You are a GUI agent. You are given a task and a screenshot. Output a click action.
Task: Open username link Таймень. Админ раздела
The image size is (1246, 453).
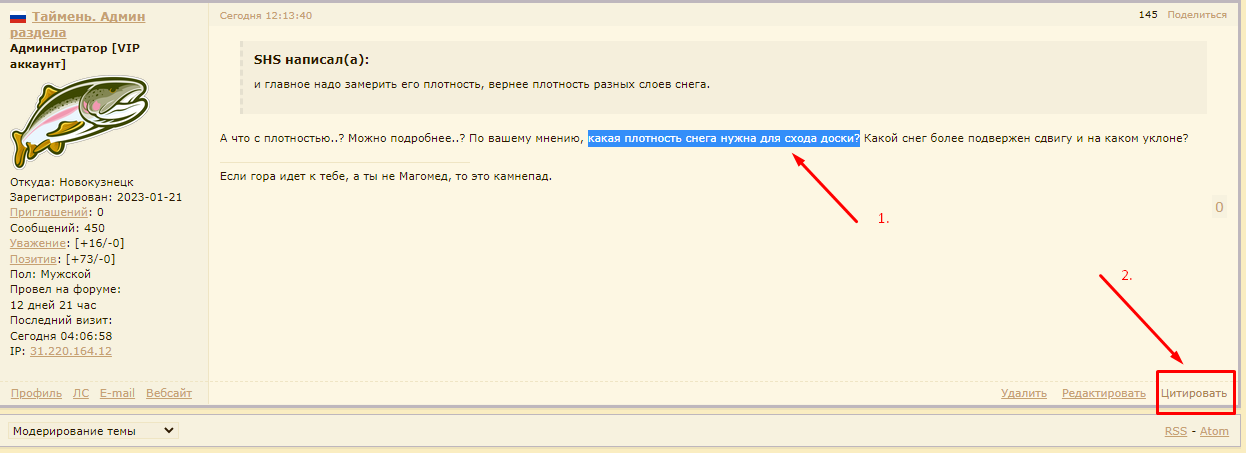point(77,25)
